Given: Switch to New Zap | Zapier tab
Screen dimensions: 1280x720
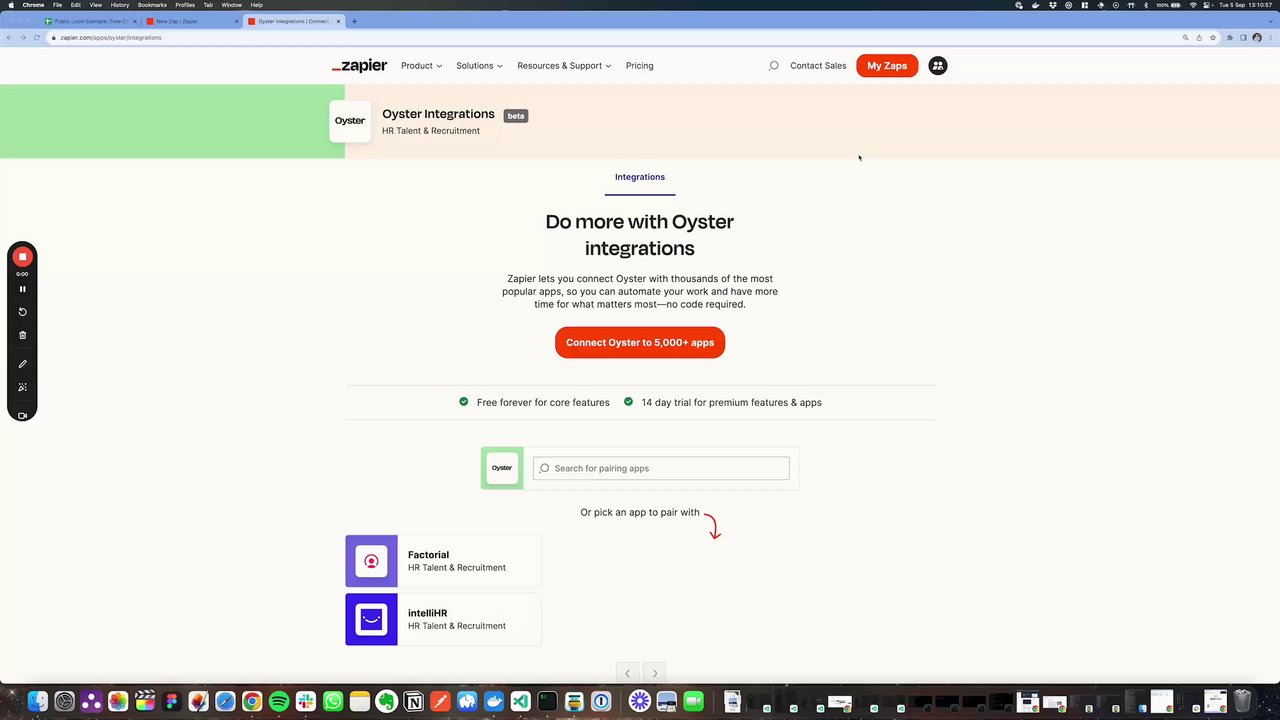Looking at the screenshot, I should (x=190, y=21).
